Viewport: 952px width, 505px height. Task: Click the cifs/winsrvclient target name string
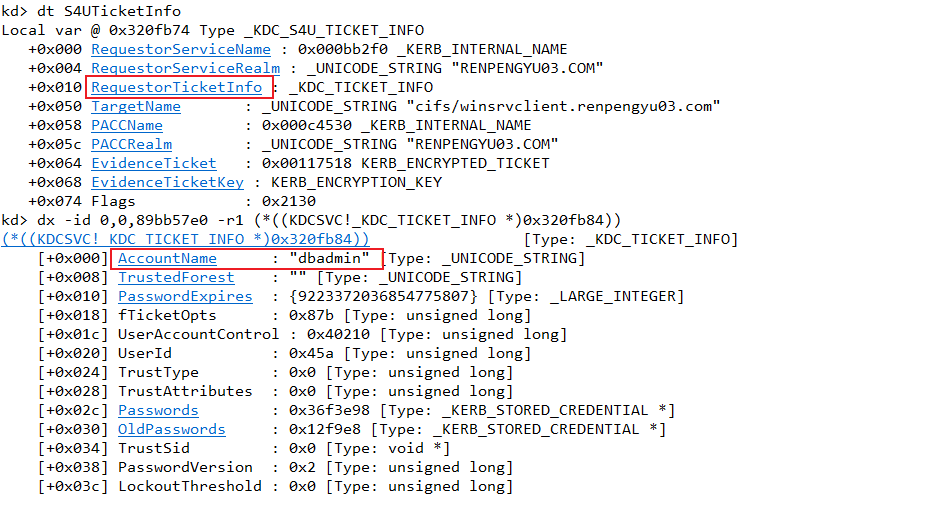[x=559, y=106]
